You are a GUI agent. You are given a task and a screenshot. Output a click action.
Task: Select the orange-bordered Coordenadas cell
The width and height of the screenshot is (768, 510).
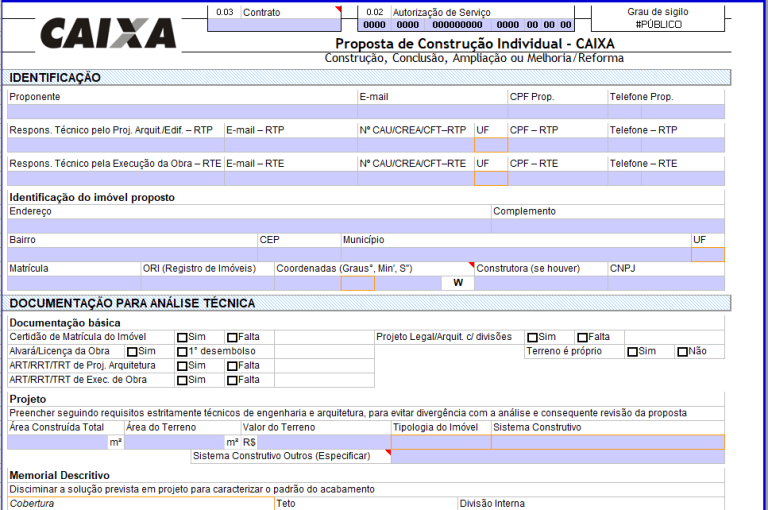[x=358, y=283]
